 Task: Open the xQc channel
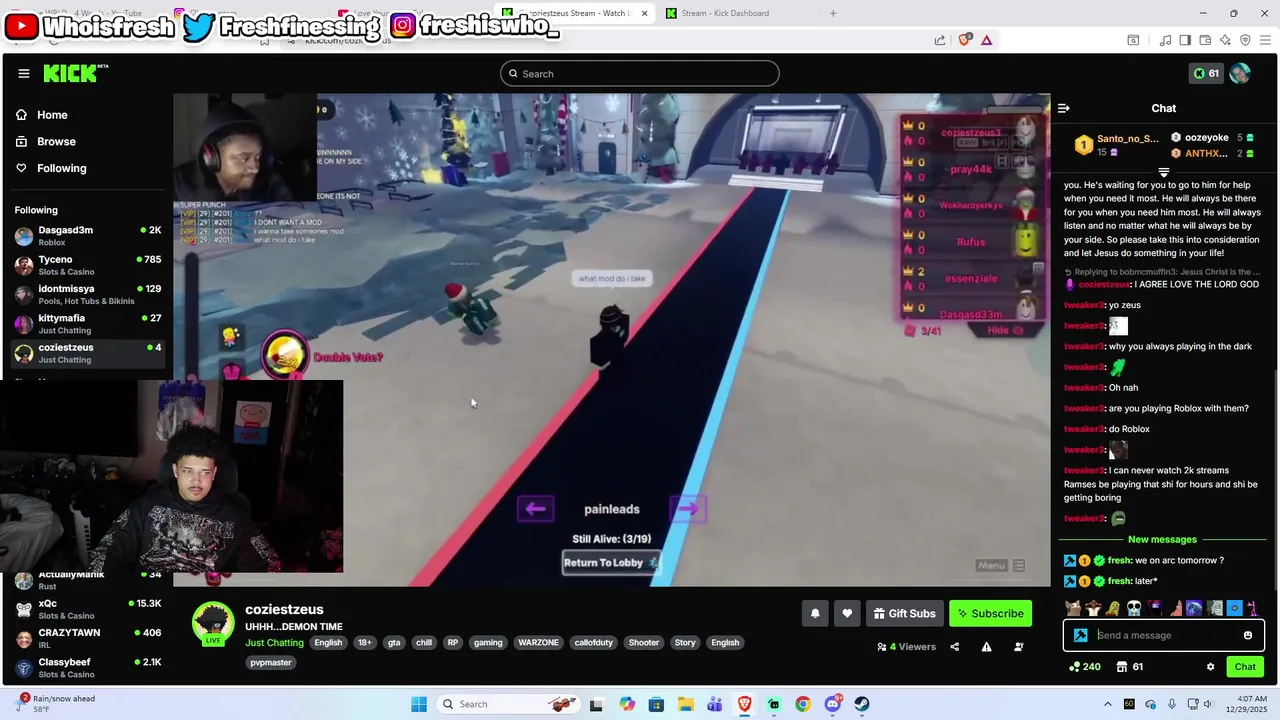(x=86, y=609)
